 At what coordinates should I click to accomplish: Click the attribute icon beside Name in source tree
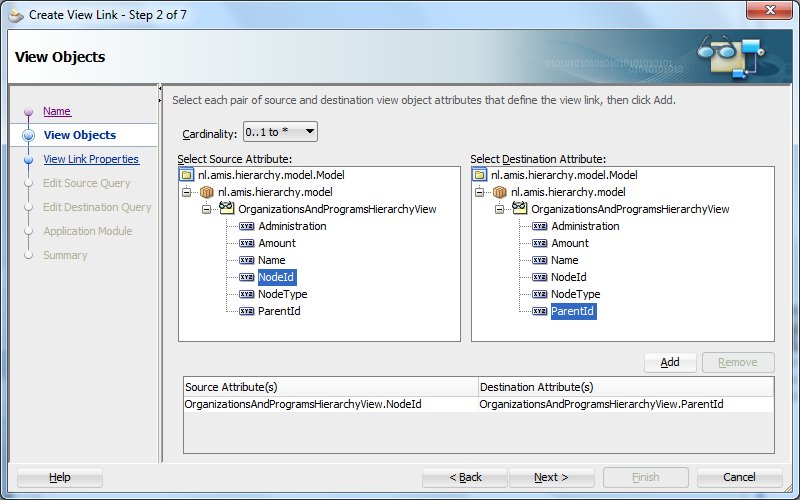coord(246,260)
